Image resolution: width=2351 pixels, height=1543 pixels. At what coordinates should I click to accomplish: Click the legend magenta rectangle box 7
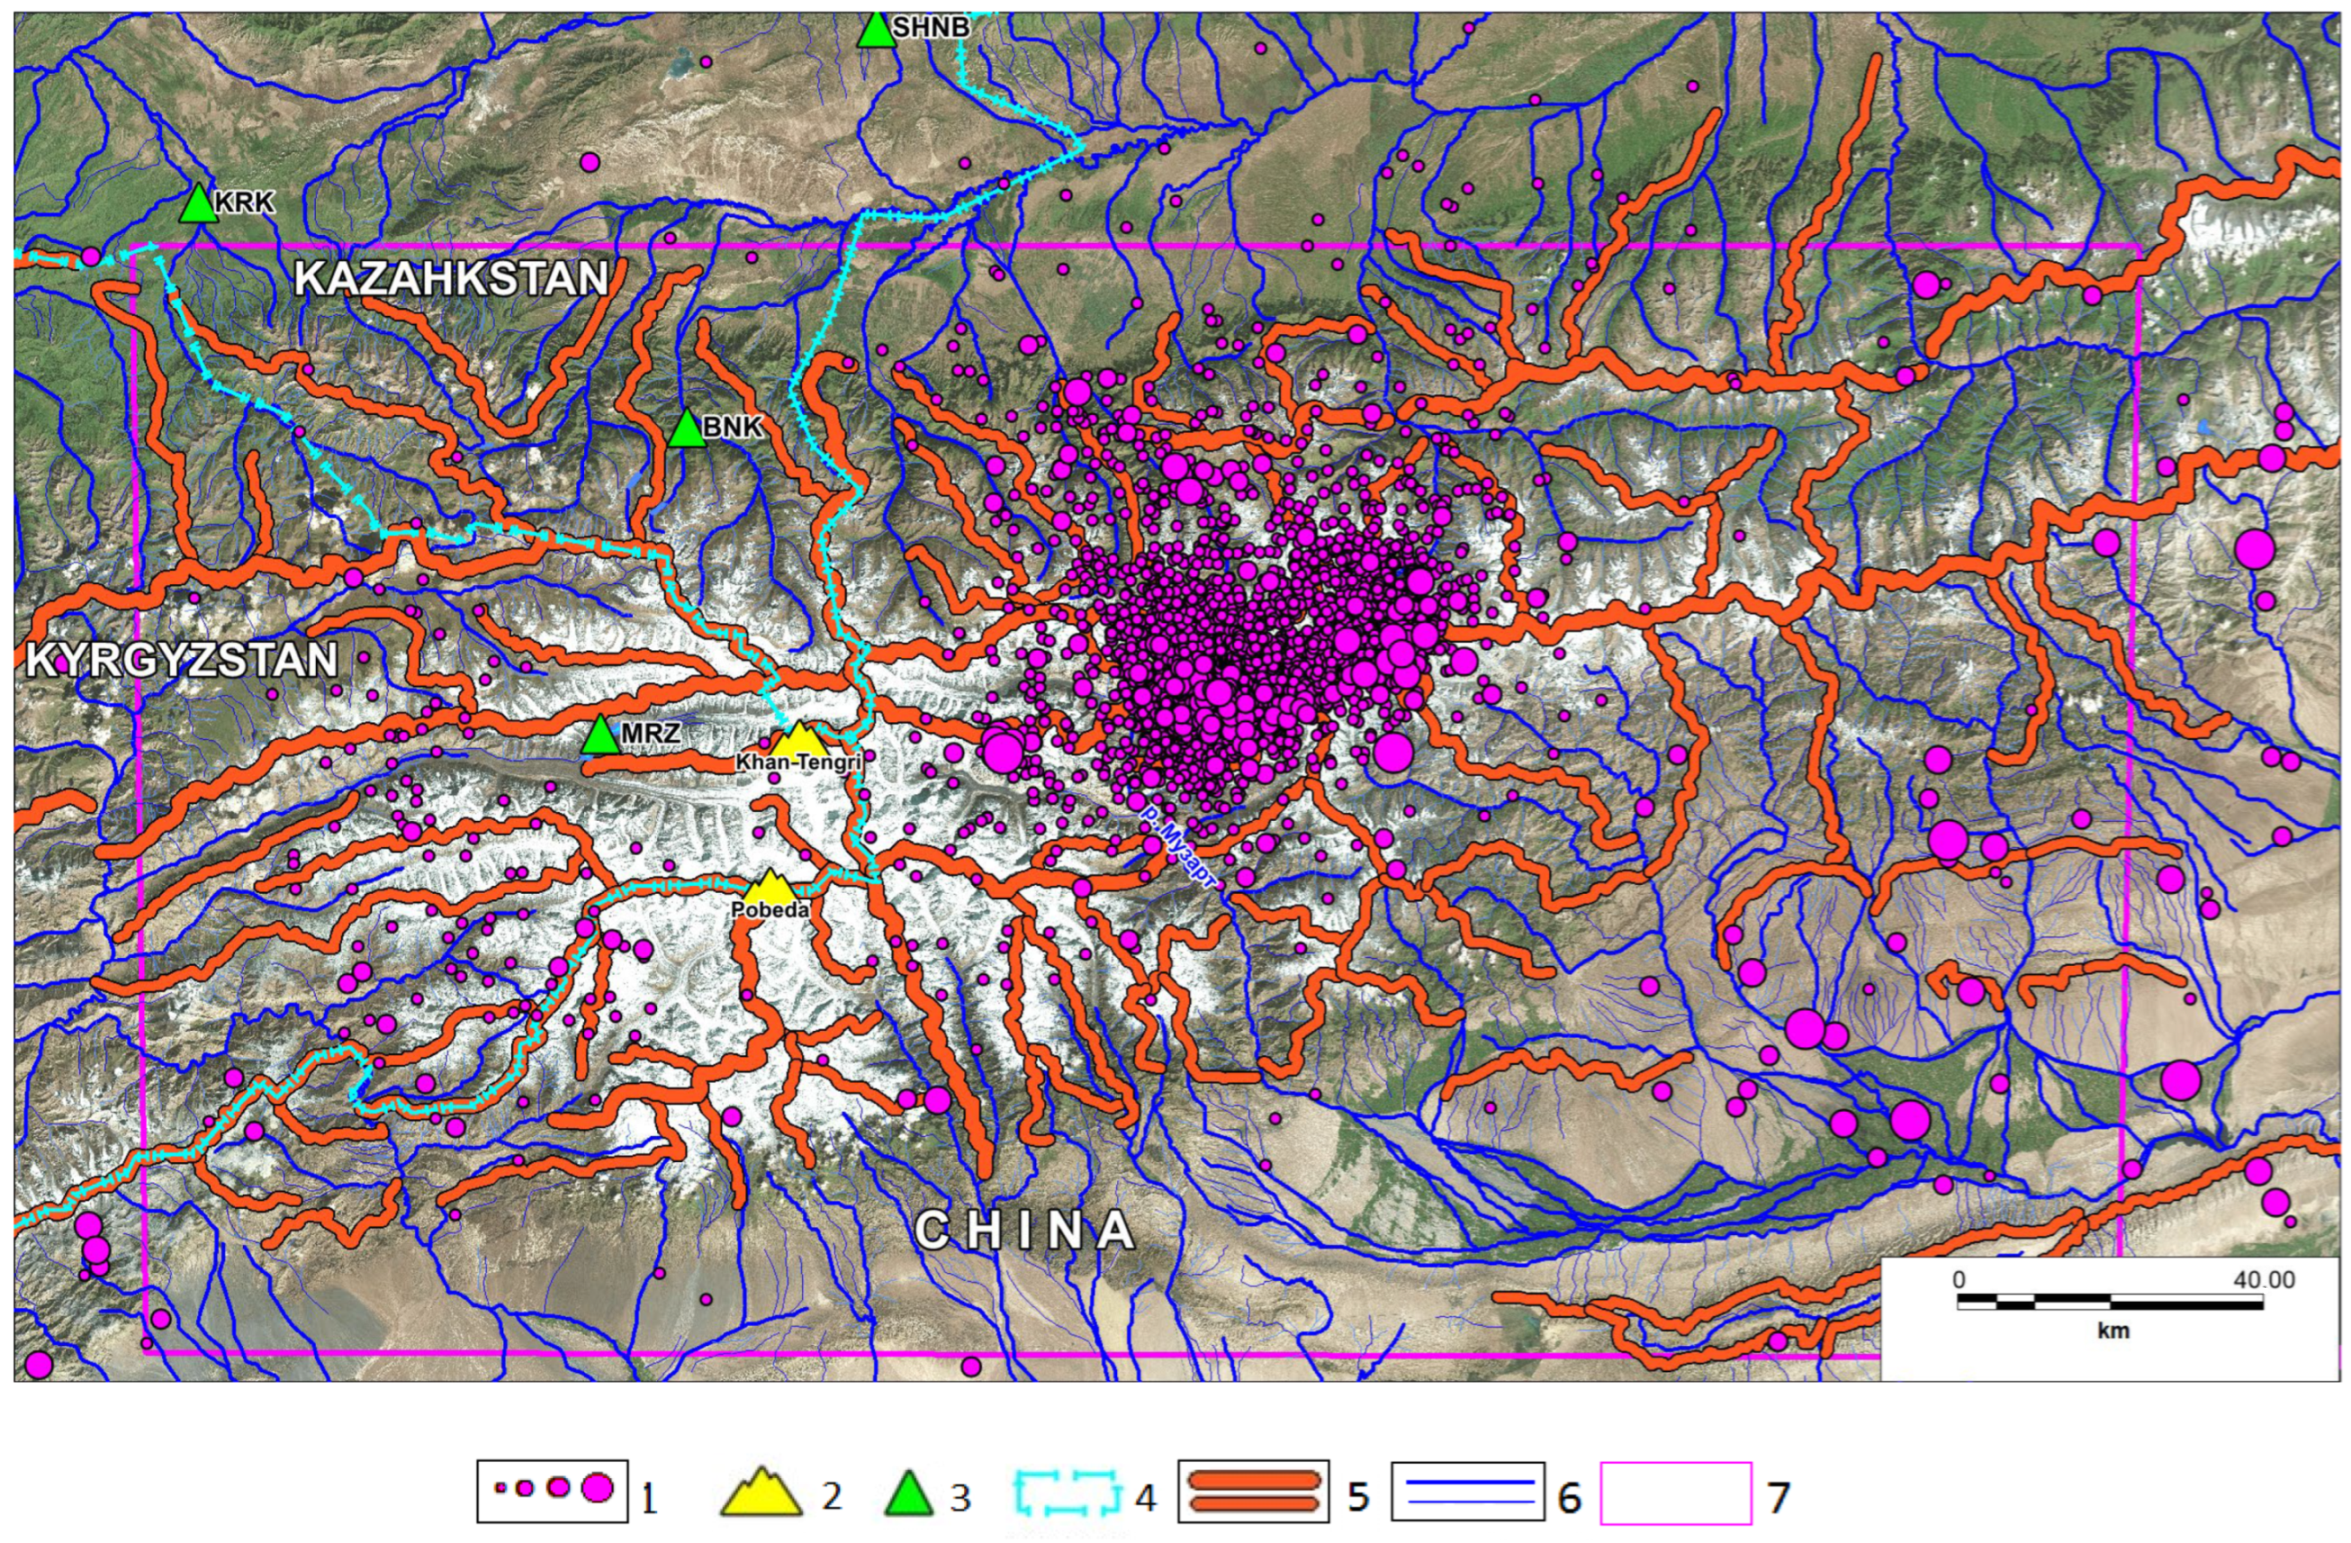pos(1676,1493)
